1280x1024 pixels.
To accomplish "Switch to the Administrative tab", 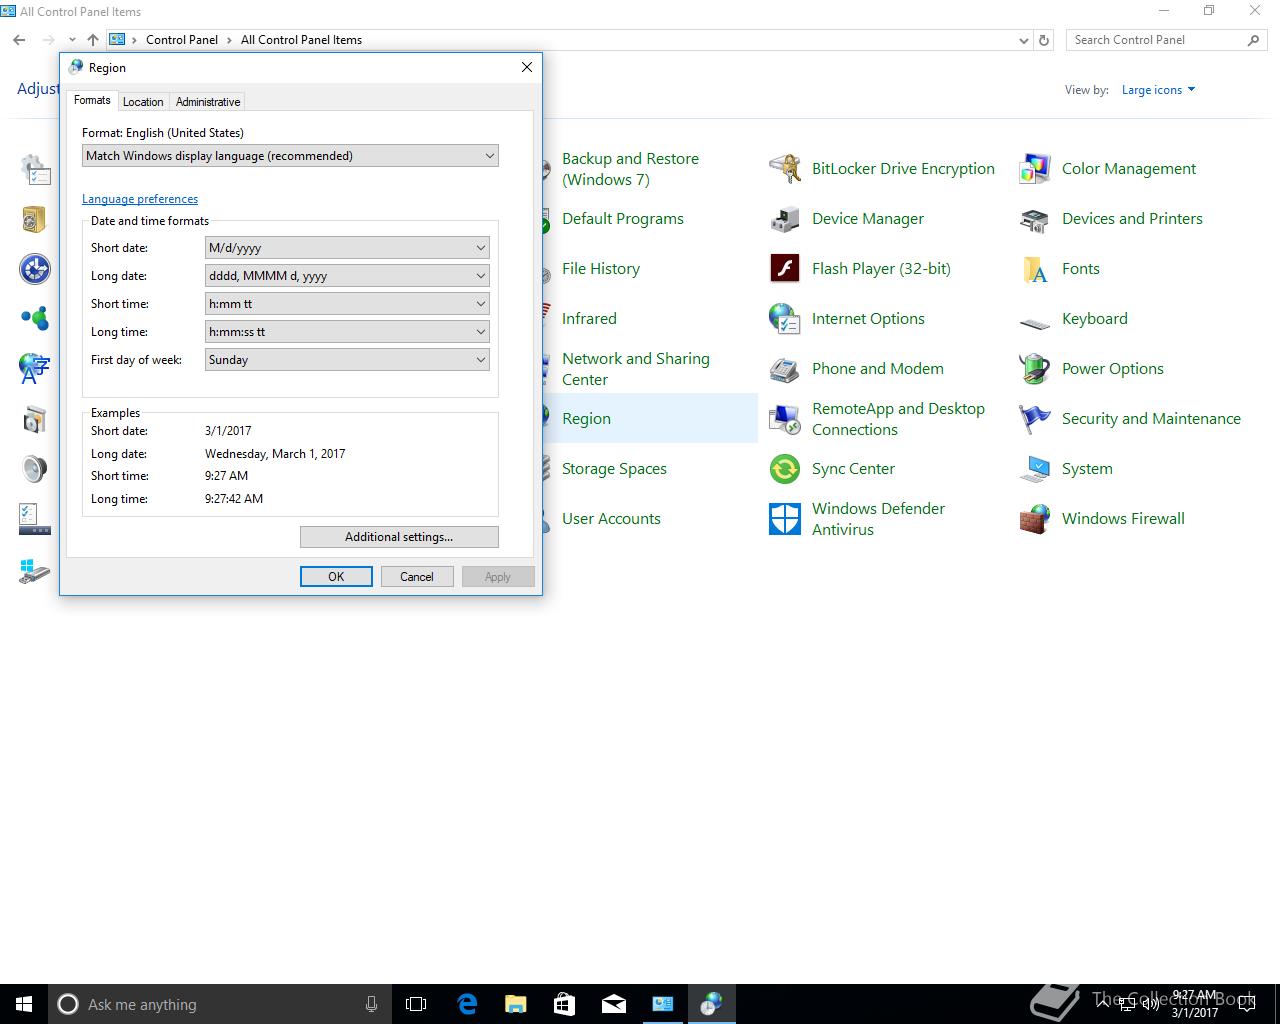I will click(208, 102).
